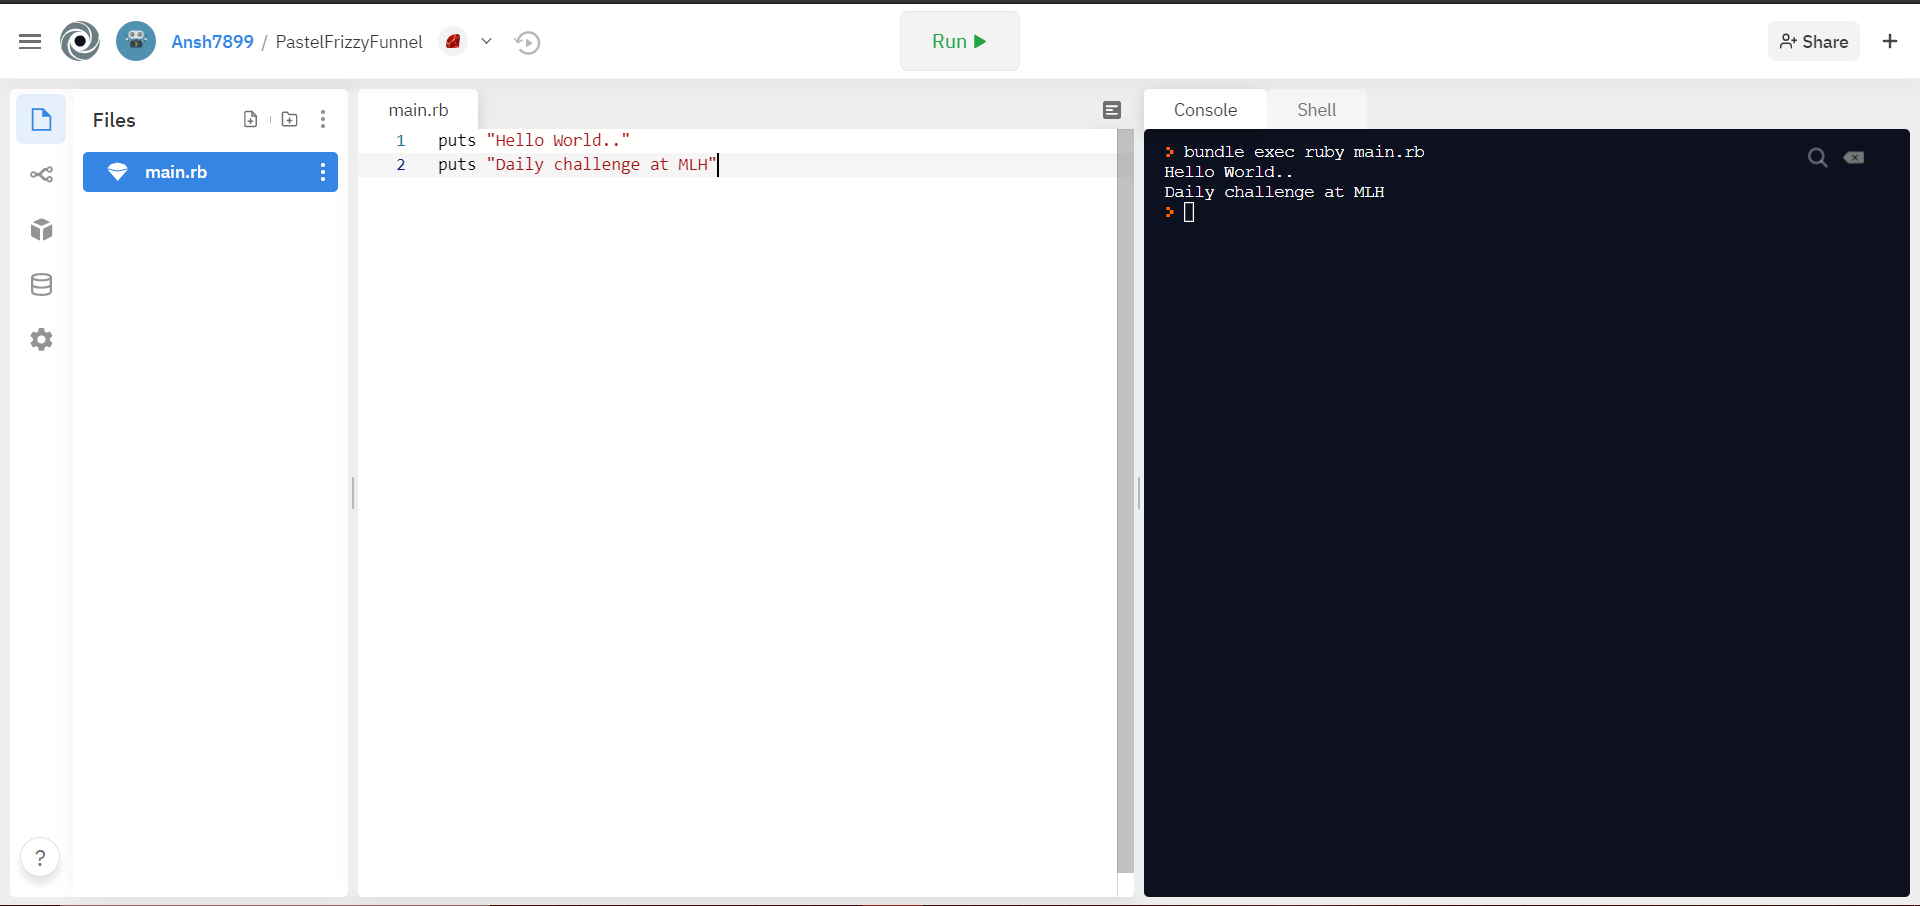Switch to main.rb editor tab
Image resolution: width=1920 pixels, height=906 pixels.
point(418,110)
